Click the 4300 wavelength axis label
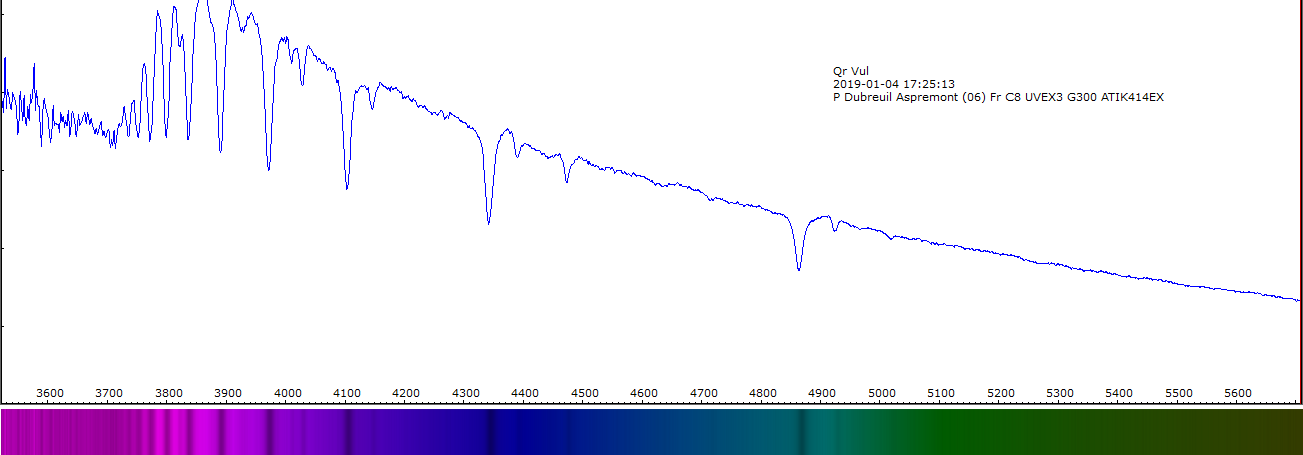Image resolution: width=1303 pixels, height=455 pixels. point(466,393)
